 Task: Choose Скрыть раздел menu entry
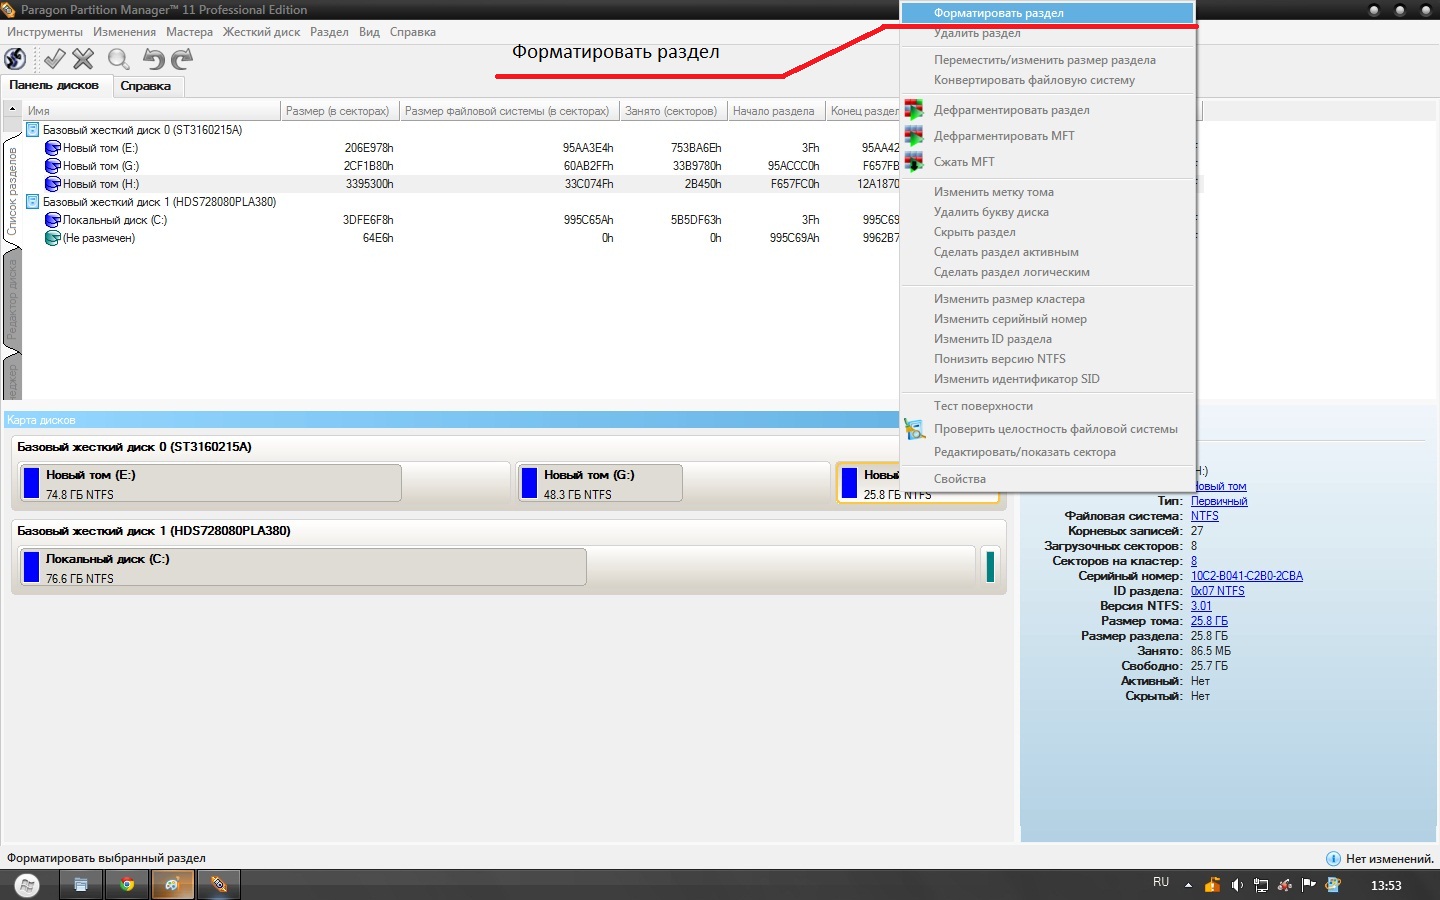[1047, 232]
